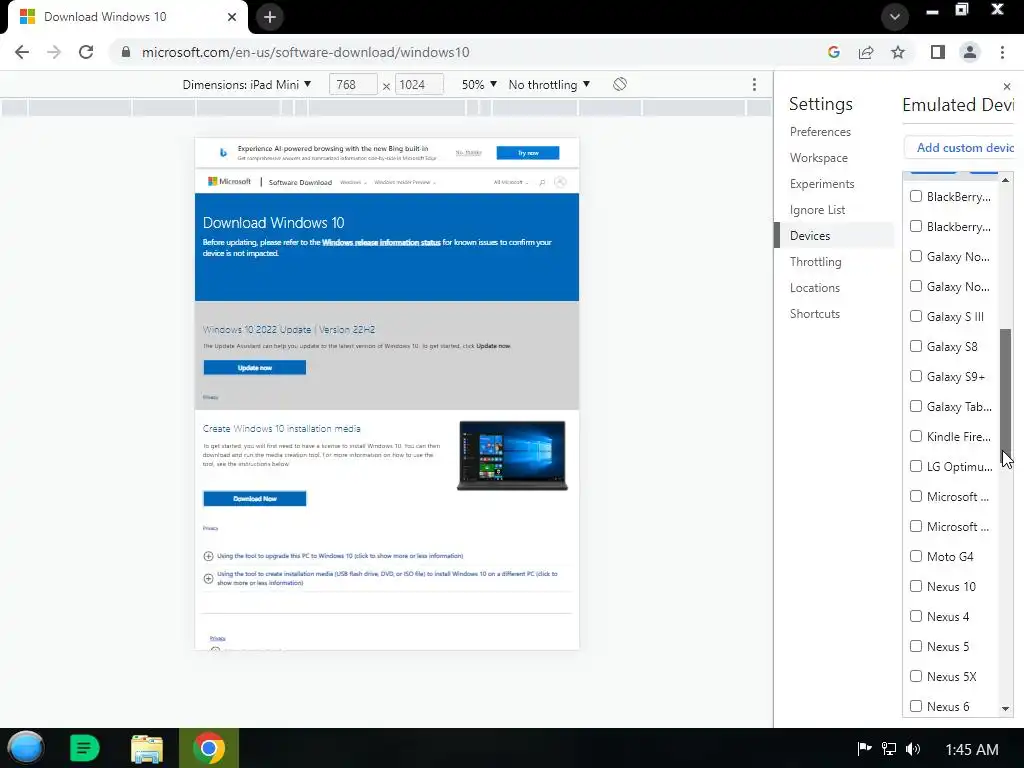The height and width of the screenshot is (768, 1024).
Task: Share this page via the share icon
Action: [x=866, y=52]
